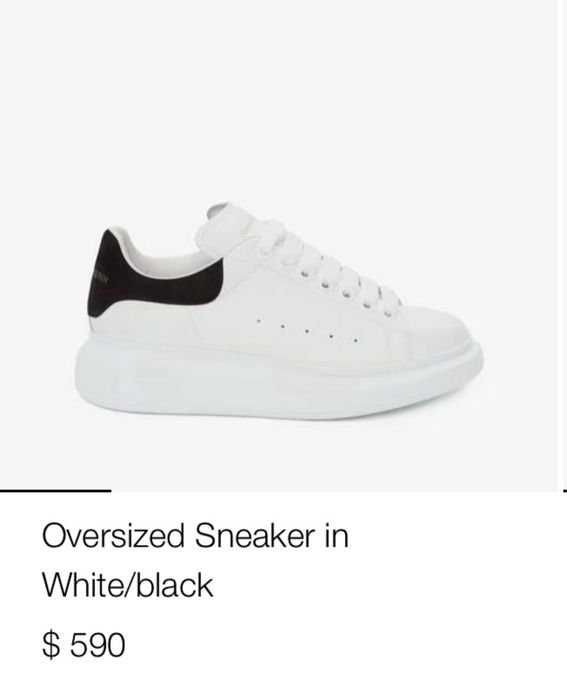Click the word "Sneaker" in product title
Screen dimensions: 567x699
254,535
